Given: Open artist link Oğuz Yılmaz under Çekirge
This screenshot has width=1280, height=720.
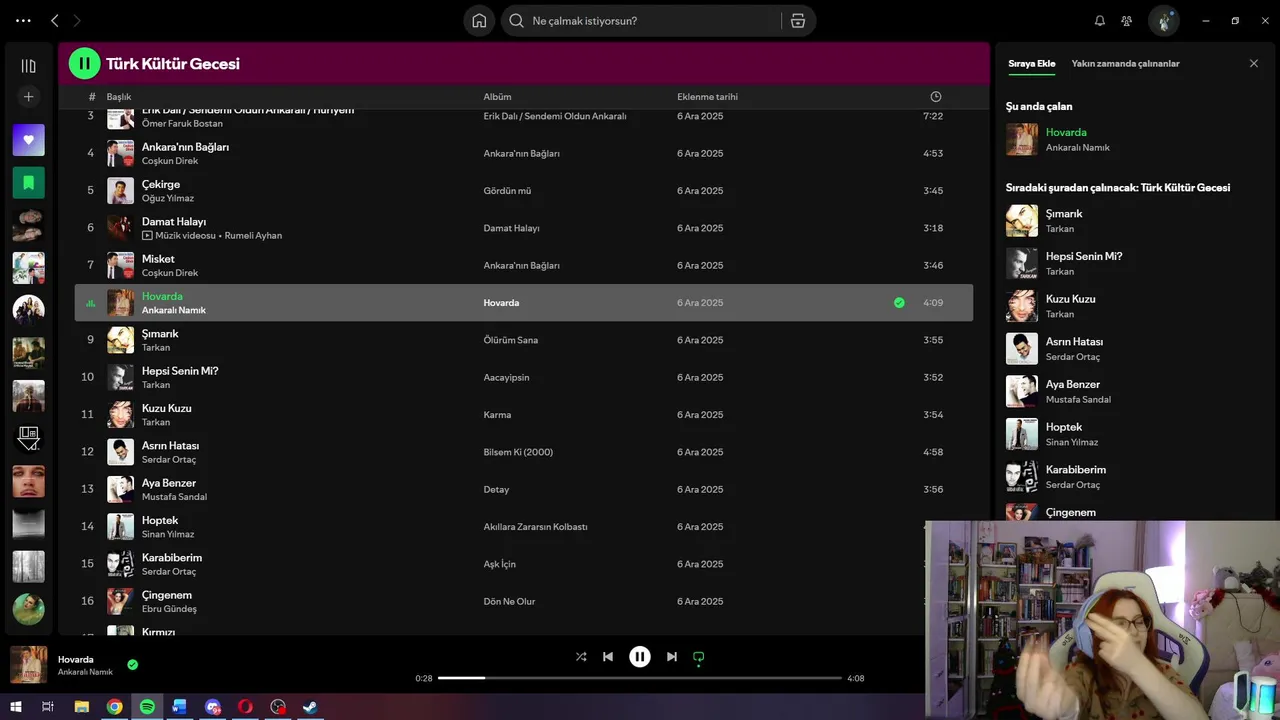Looking at the screenshot, I should [x=168, y=198].
